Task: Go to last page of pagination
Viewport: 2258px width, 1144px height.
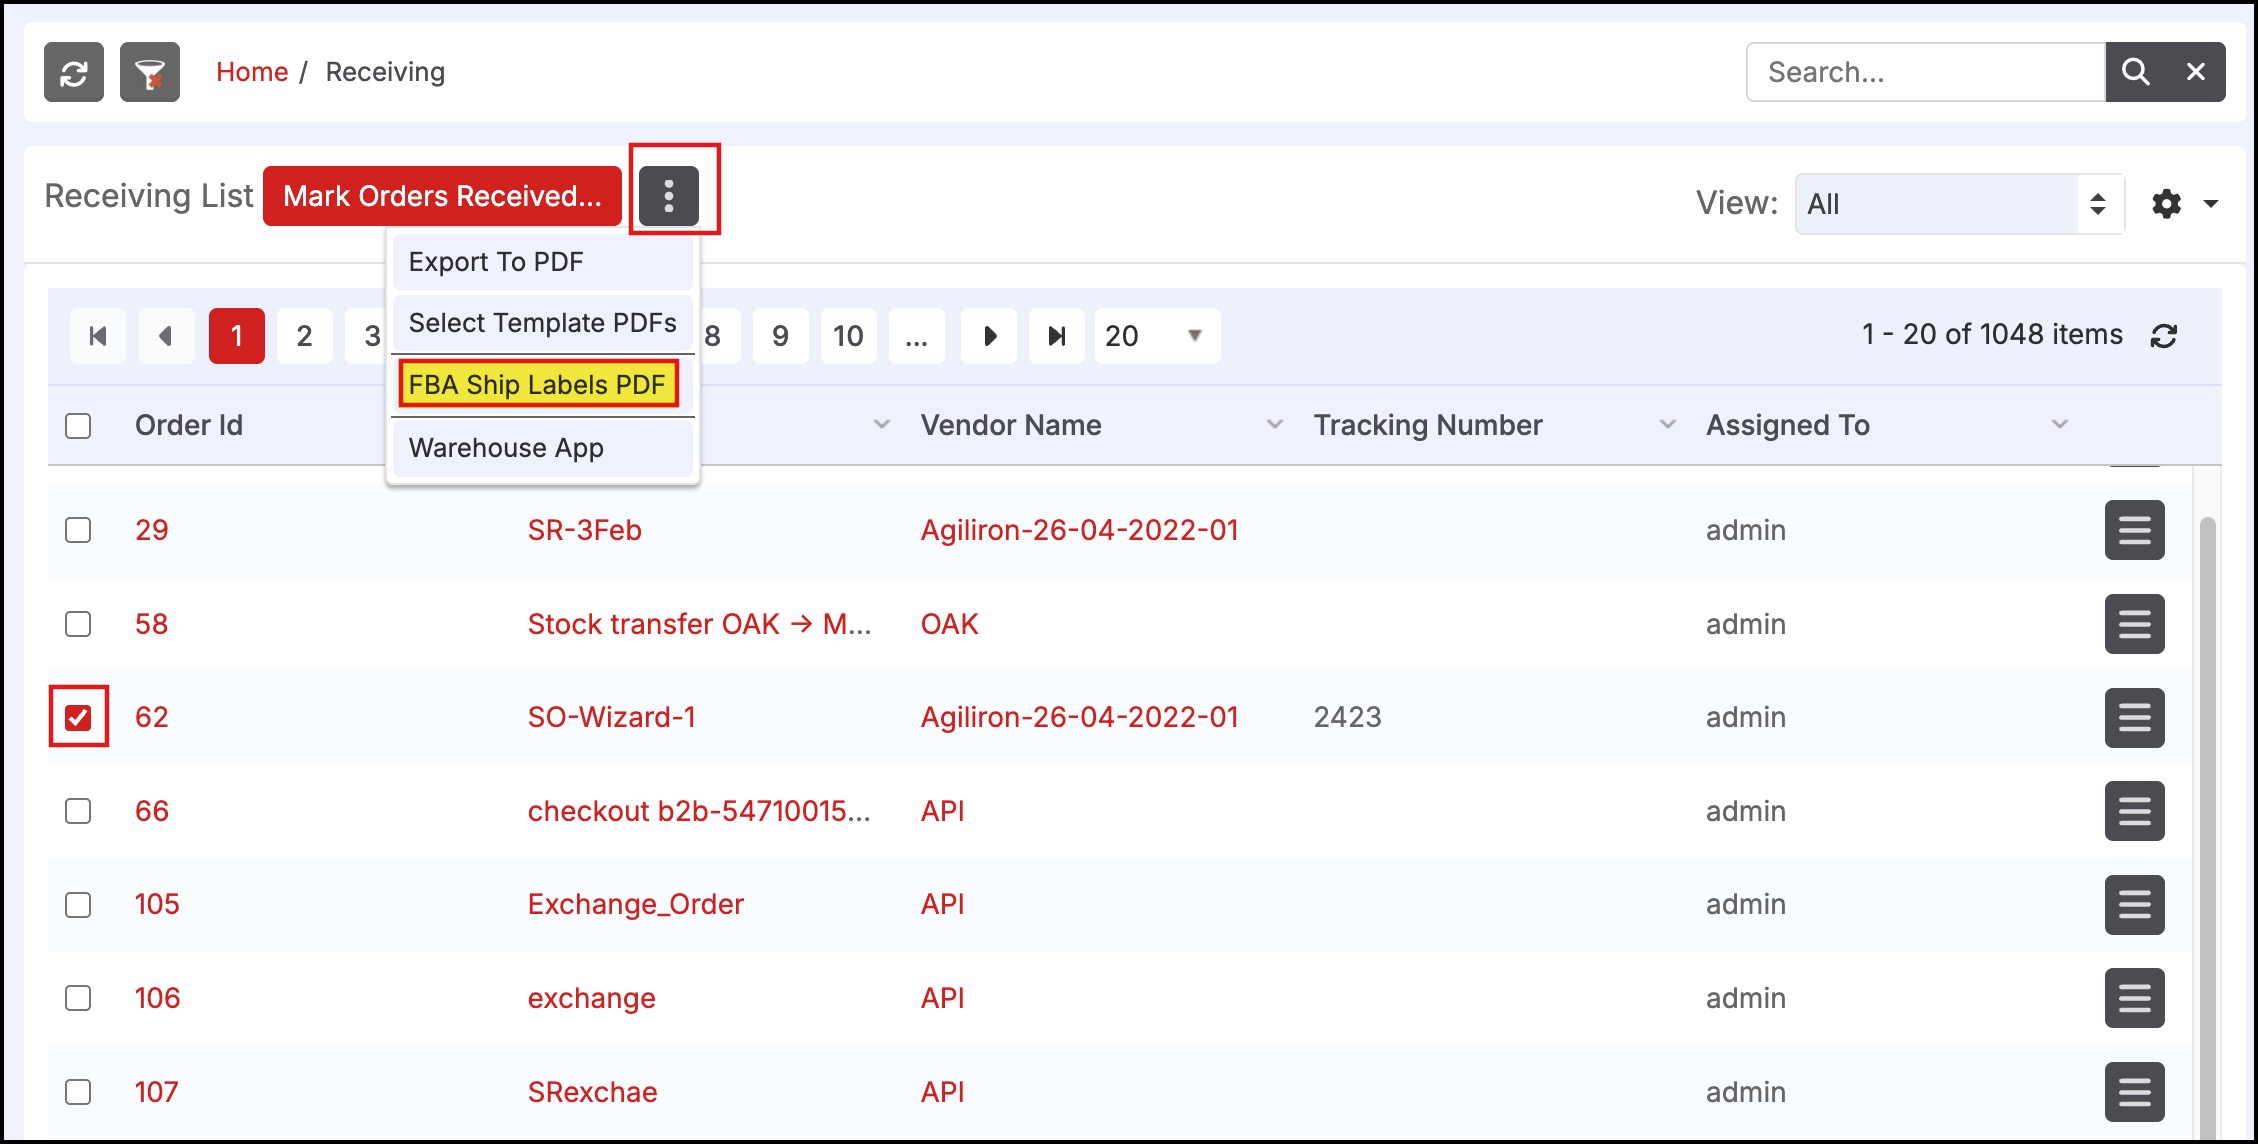Action: pos(1056,336)
